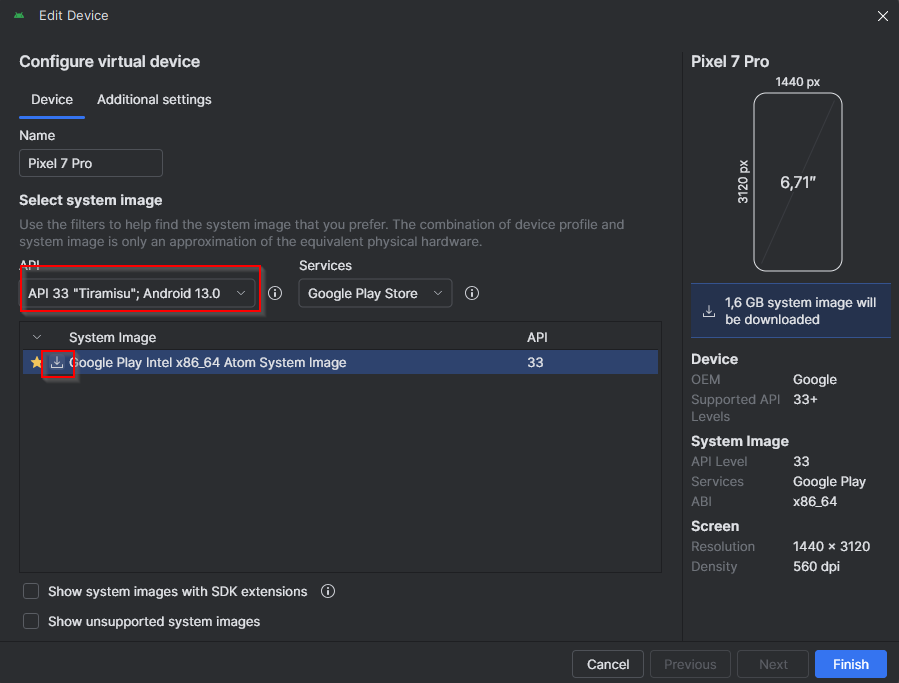Image resolution: width=899 pixels, height=683 pixels.
Task: Open the info icon next to Services dropdown
Action: [x=472, y=293]
